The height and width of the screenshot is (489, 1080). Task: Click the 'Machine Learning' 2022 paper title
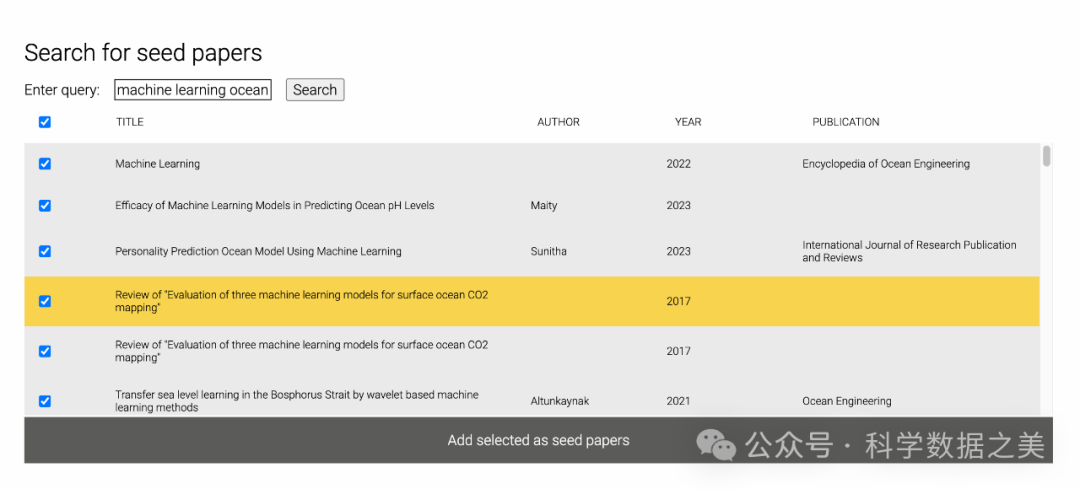tap(157, 164)
